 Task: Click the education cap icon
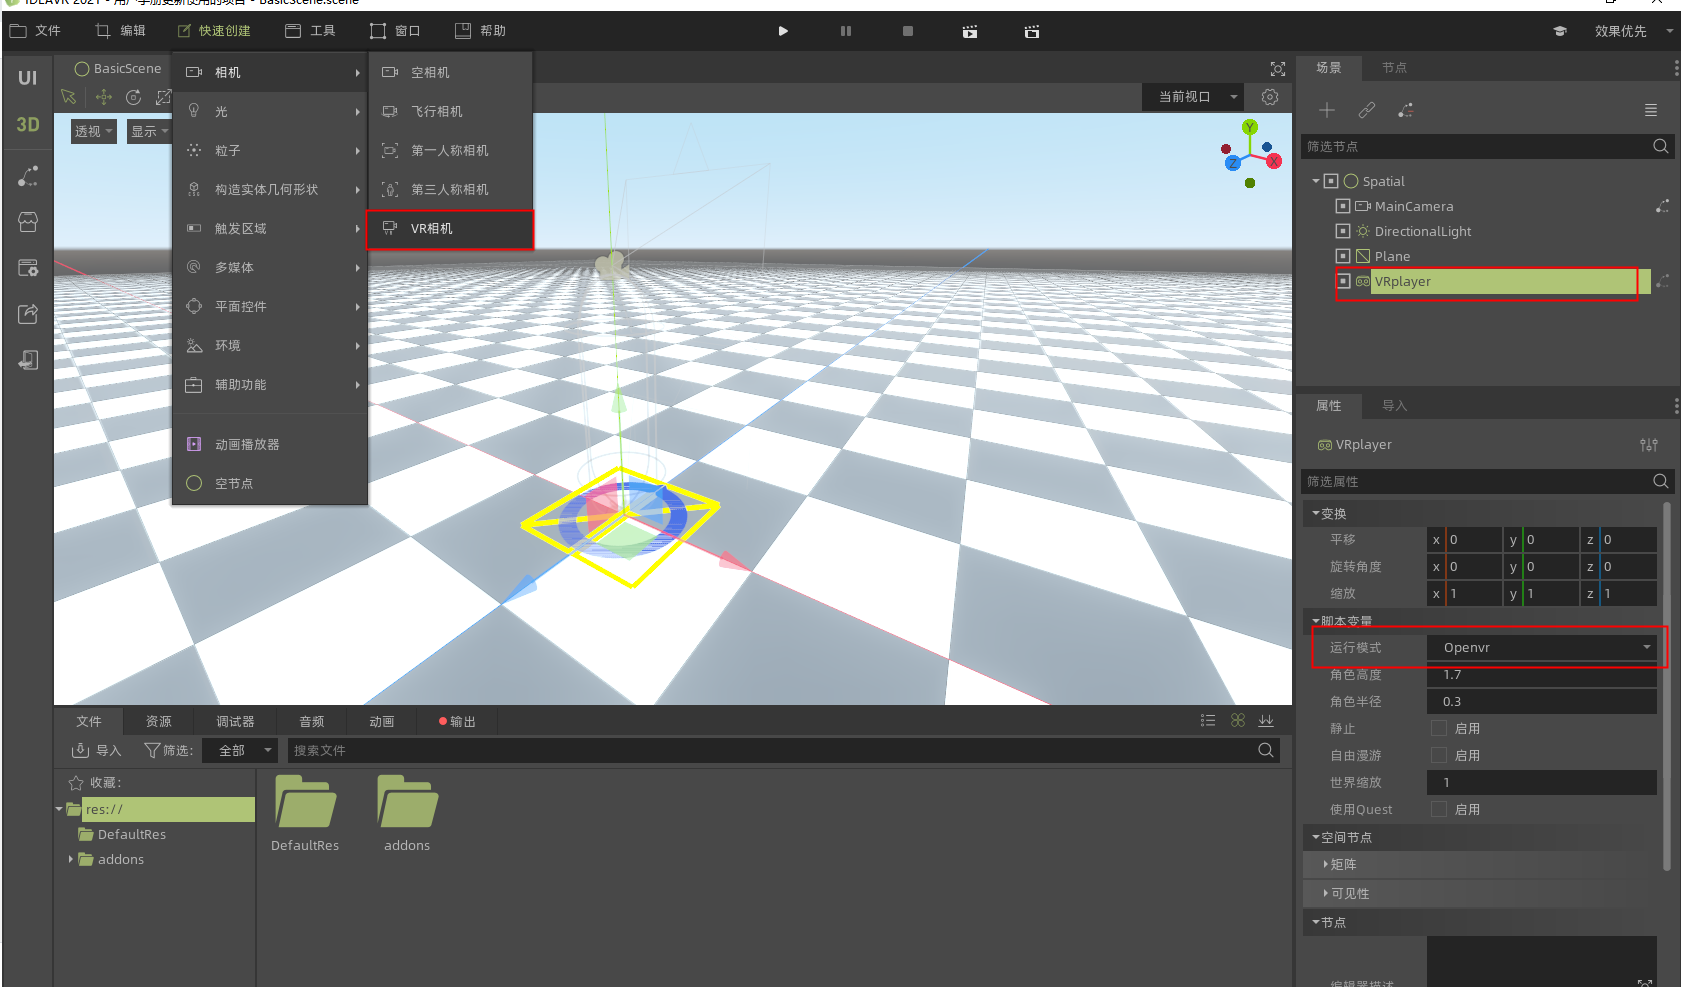coord(1559,31)
